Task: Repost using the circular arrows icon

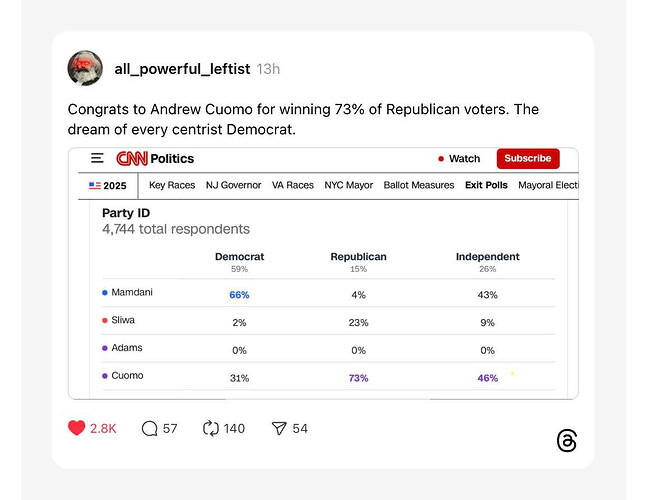Action: [x=211, y=428]
